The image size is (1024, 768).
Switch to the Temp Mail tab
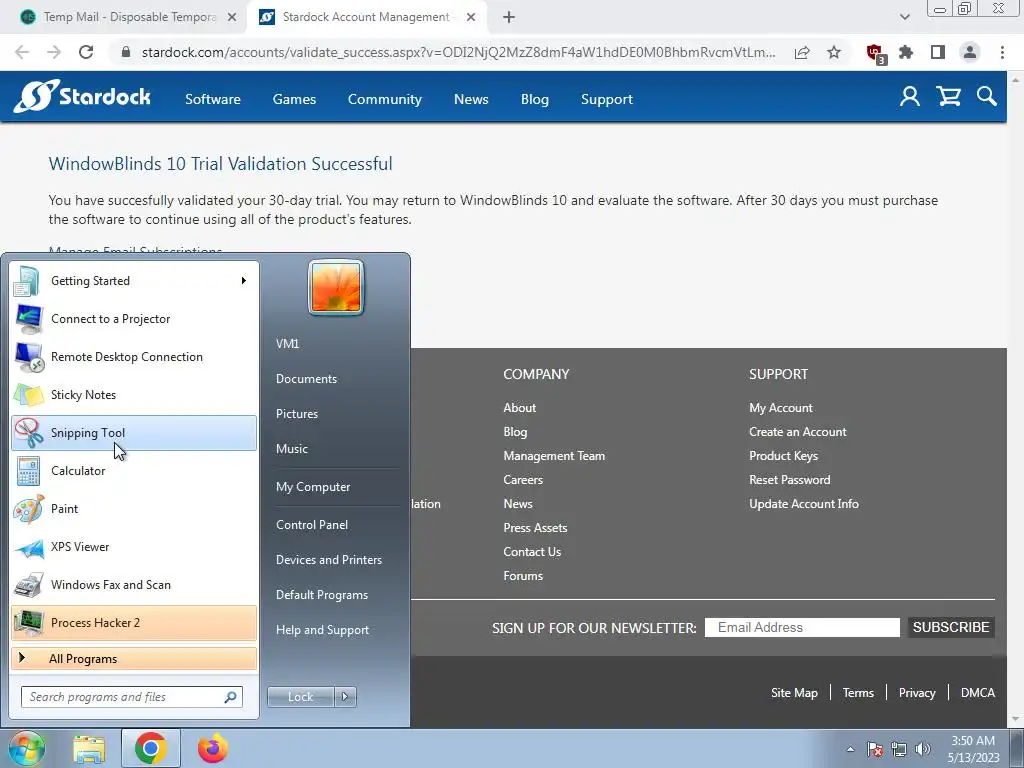click(x=129, y=17)
